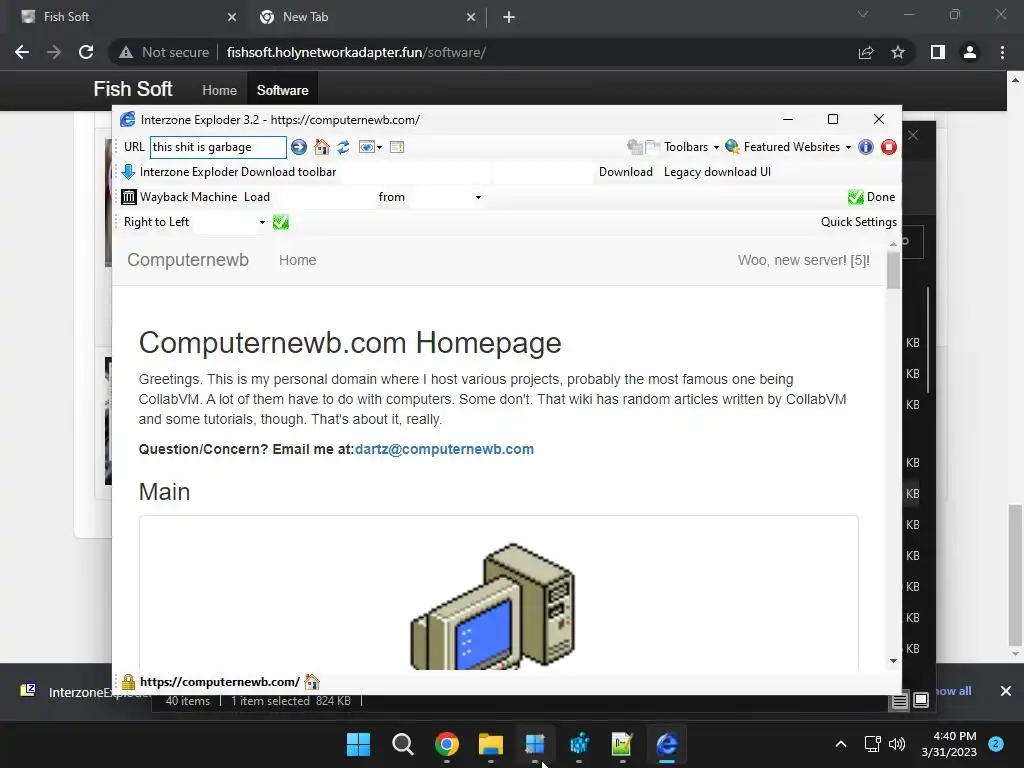Click Chrome's back arrow button
Viewport: 1024px width, 768px height.
pyautogui.click(x=22, y=52)
